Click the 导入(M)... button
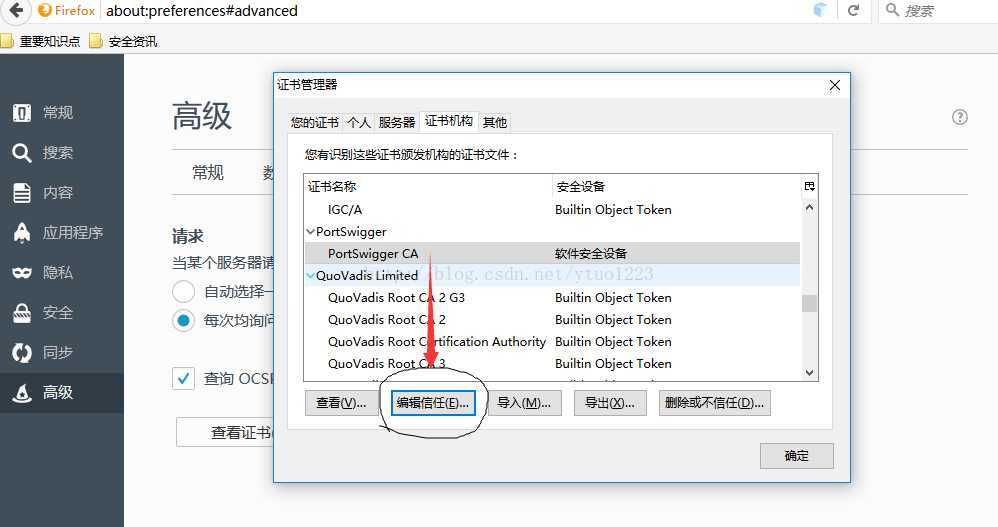The height and width of the screenshot is (527, 998). [x=524, y=403]
